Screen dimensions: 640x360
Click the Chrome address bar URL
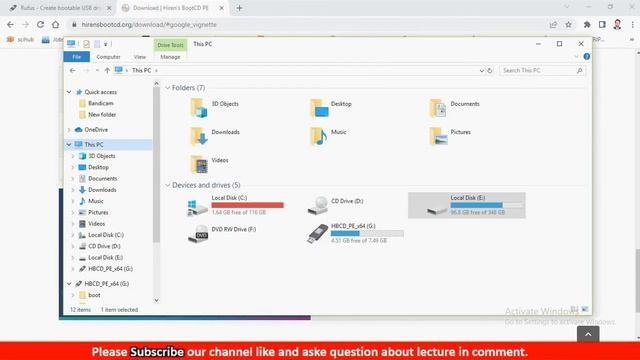pyautogui.click(x=149, y=24)
